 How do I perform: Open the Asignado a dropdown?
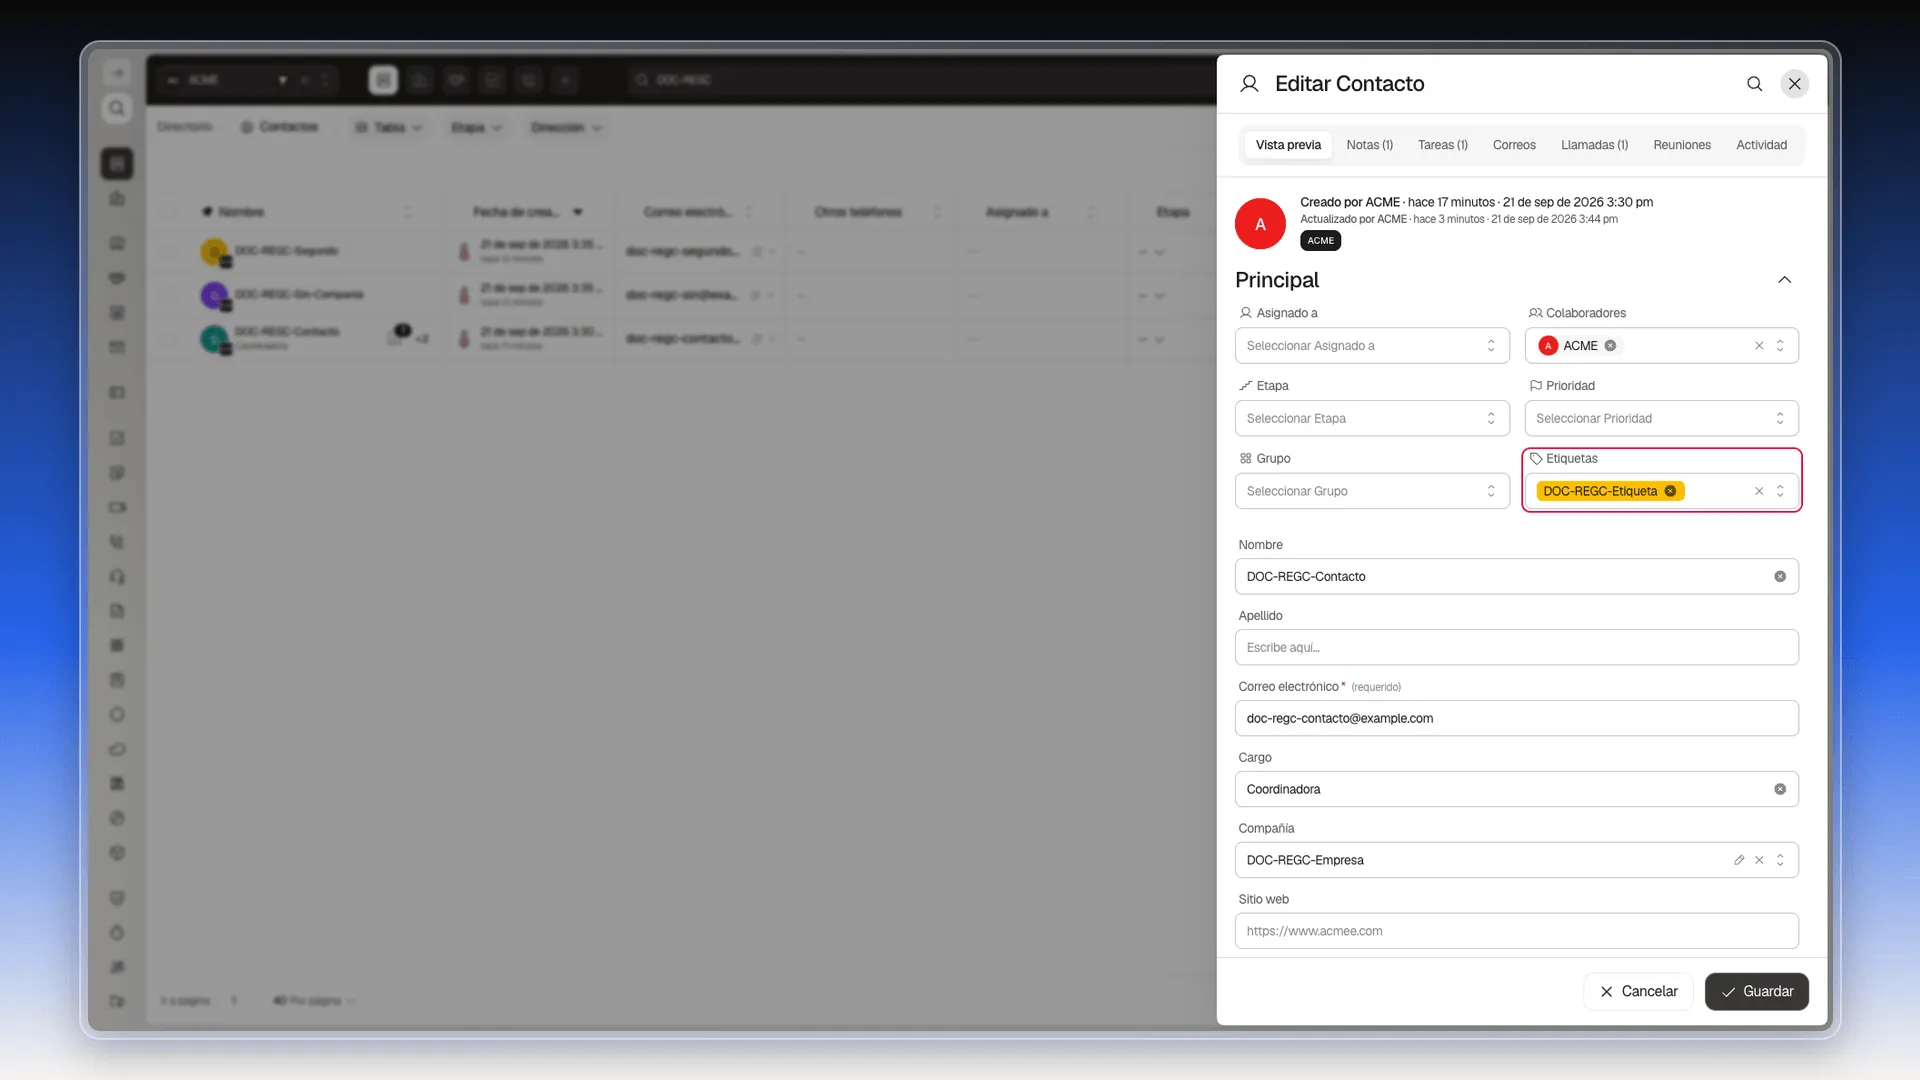pos(1372,346)
